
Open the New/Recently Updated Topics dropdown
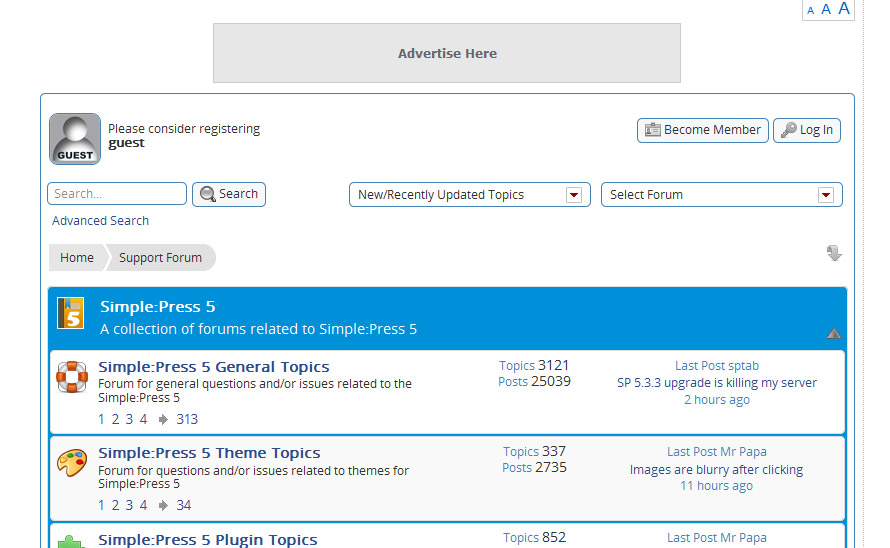coord(469,195)
